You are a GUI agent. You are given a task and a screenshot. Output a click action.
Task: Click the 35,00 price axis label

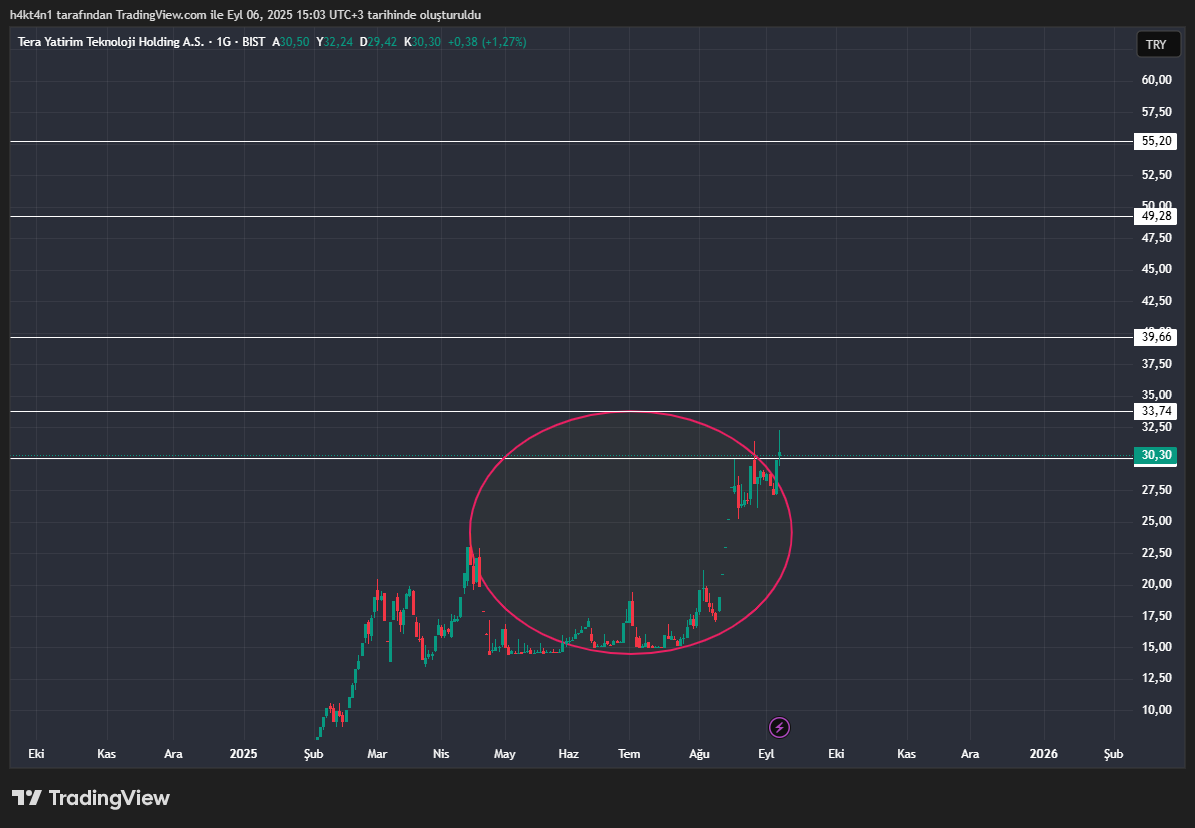[x=1156, y=395]
